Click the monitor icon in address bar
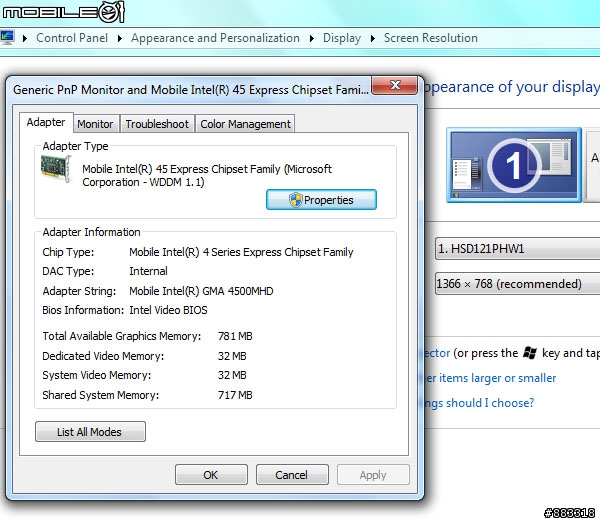This screenshot has height=521, width=600. (x=7, y=37)
